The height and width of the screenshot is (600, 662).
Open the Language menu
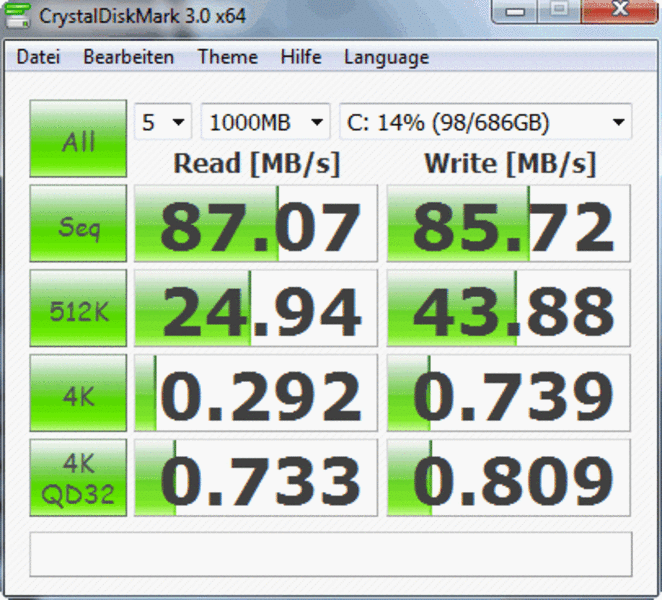(x=386, y=58)
